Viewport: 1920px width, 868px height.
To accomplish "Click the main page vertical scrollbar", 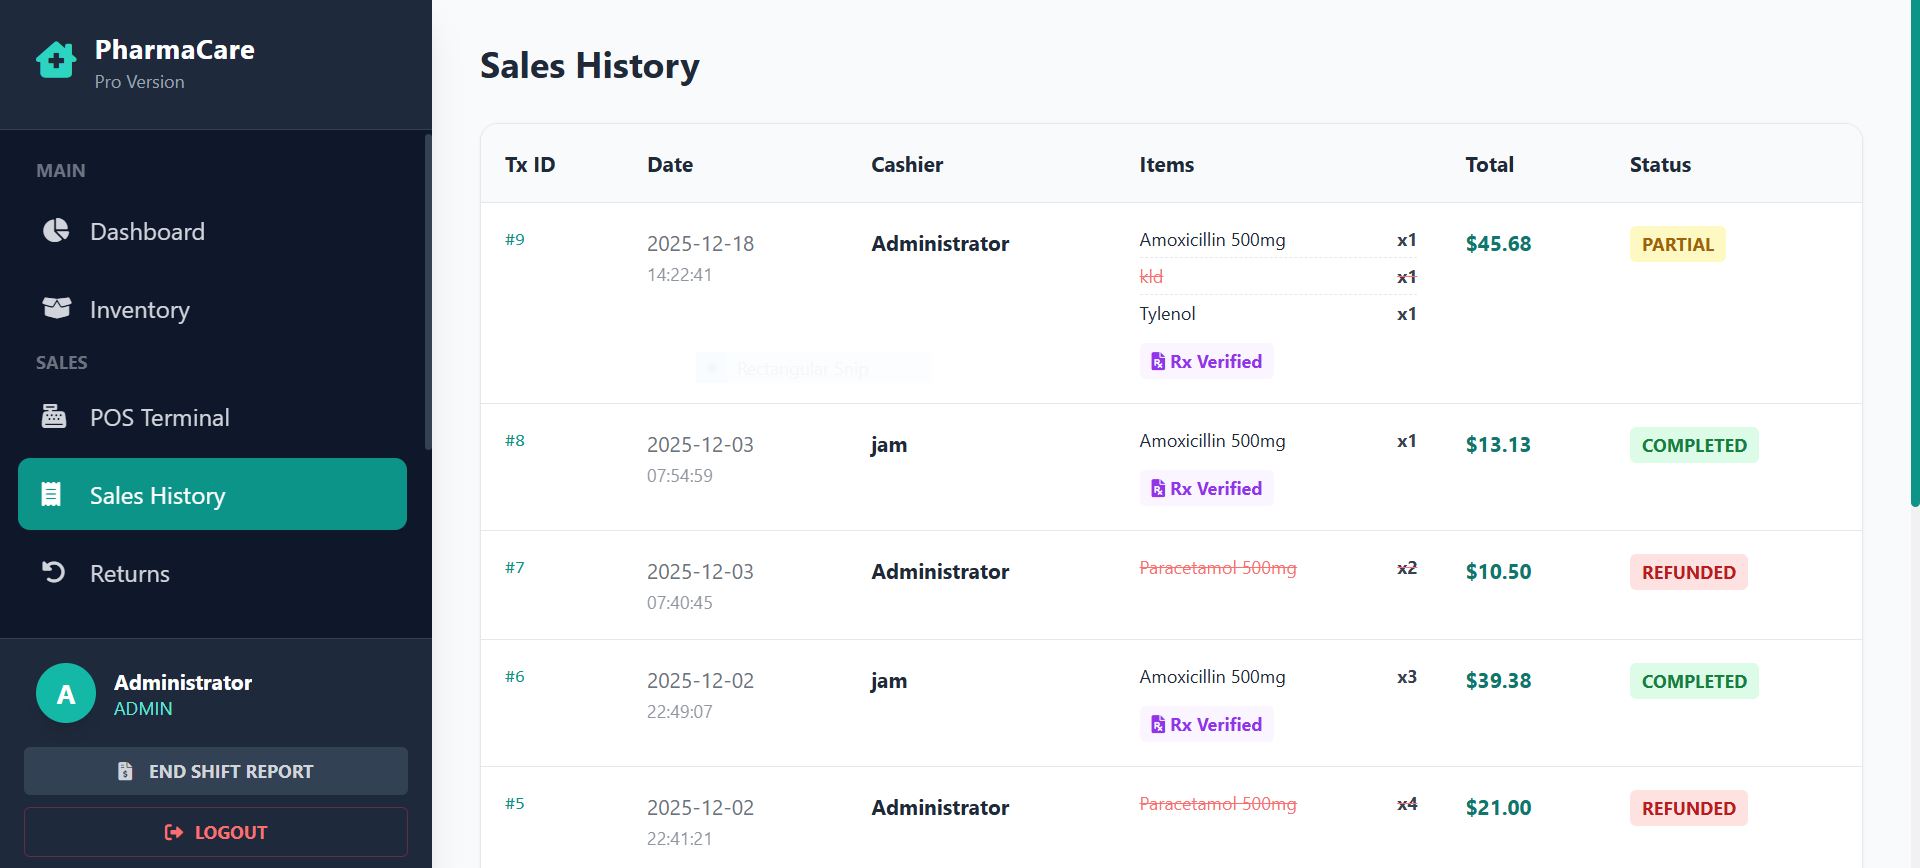I will [1915, 254].
